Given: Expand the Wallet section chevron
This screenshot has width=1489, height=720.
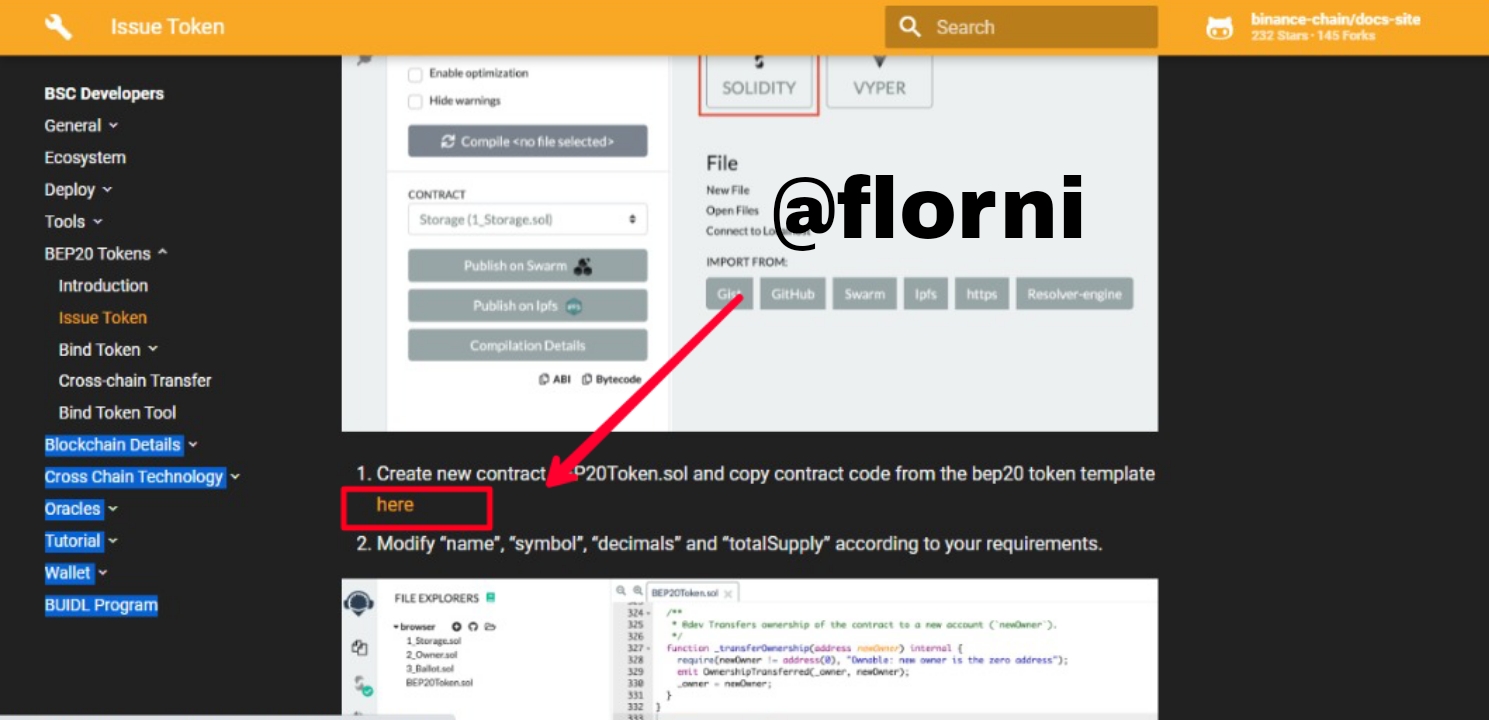Looking at the screenshot, I should 103,573.
